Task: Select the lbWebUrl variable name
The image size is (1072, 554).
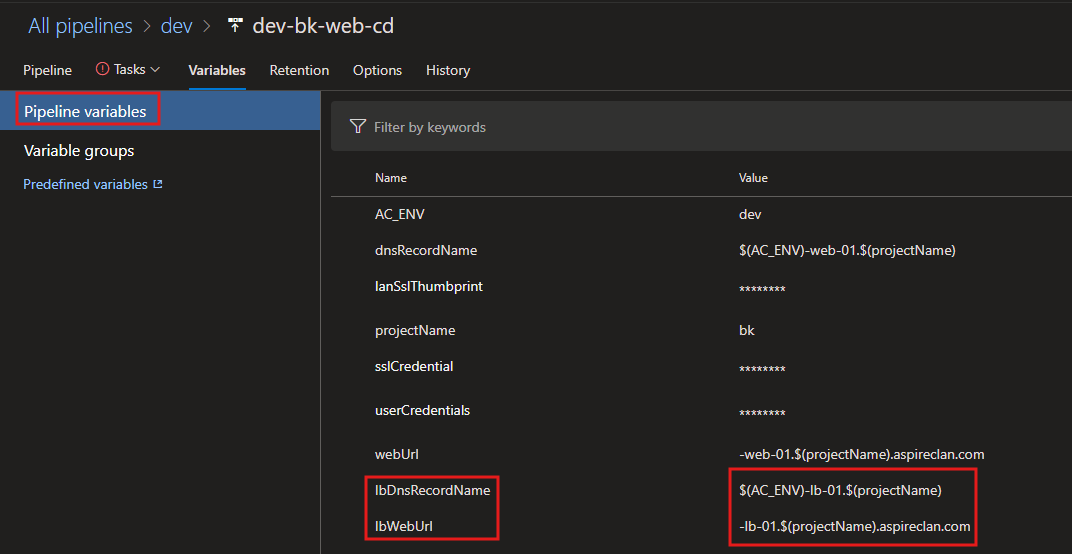Action: click(x=404, y=526)
